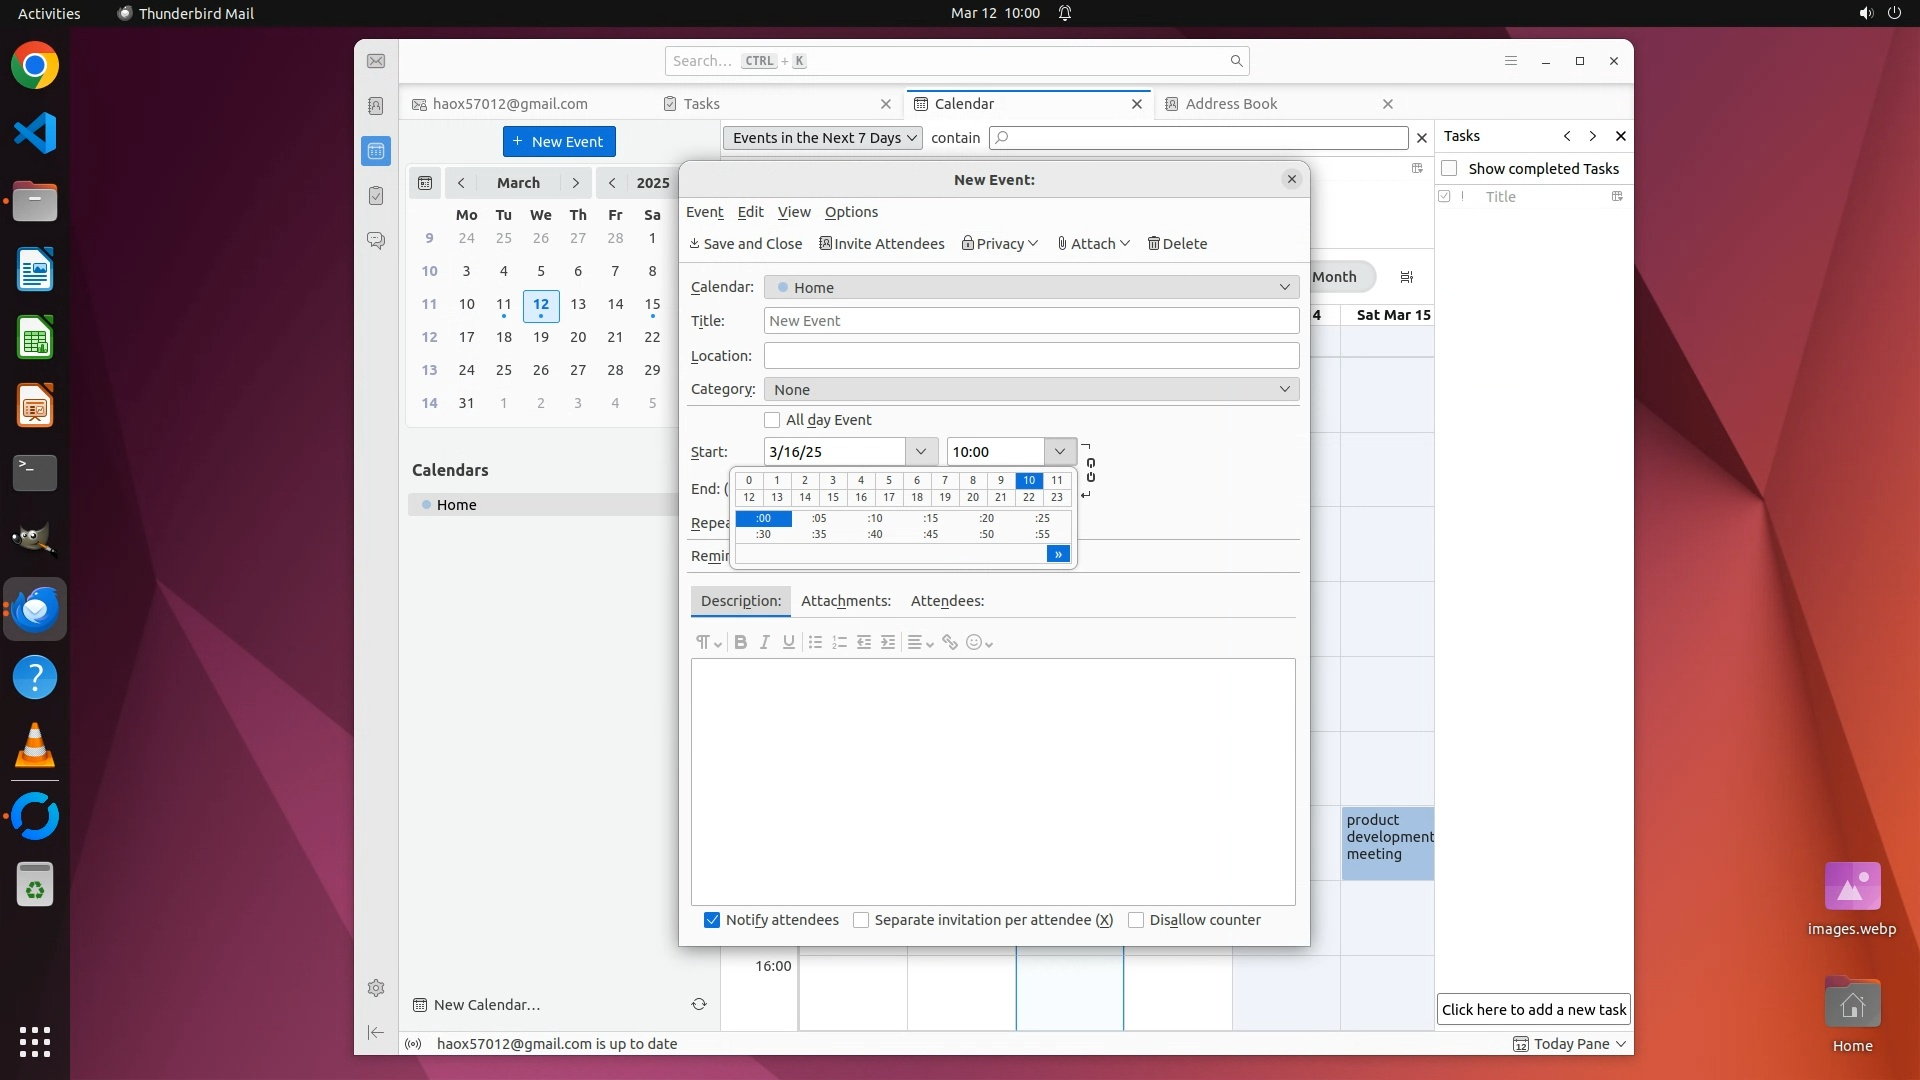The height and width of the screenshot is (1080, 1920).
Task: Open the start date picker dropdown
Action: (921, 452)
